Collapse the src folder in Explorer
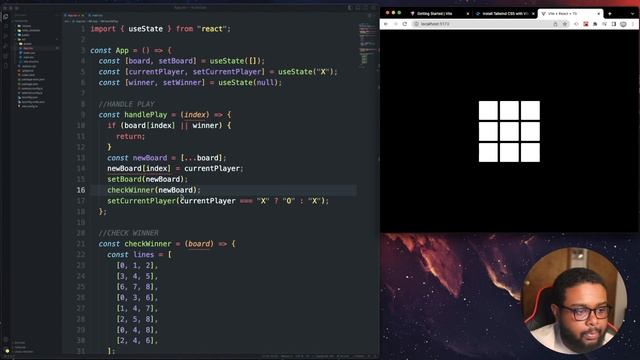The width and height of the screenshot is (640, 360). (22, 39)
